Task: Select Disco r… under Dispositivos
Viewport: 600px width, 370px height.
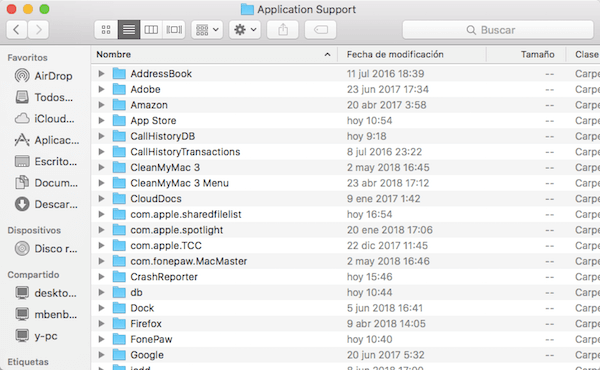Action: pyautogui.click(x=46, y=249)
